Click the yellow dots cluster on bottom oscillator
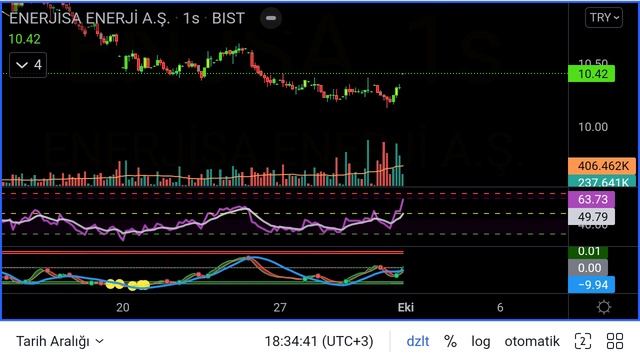The image size is (640, 360). [128, 284]
